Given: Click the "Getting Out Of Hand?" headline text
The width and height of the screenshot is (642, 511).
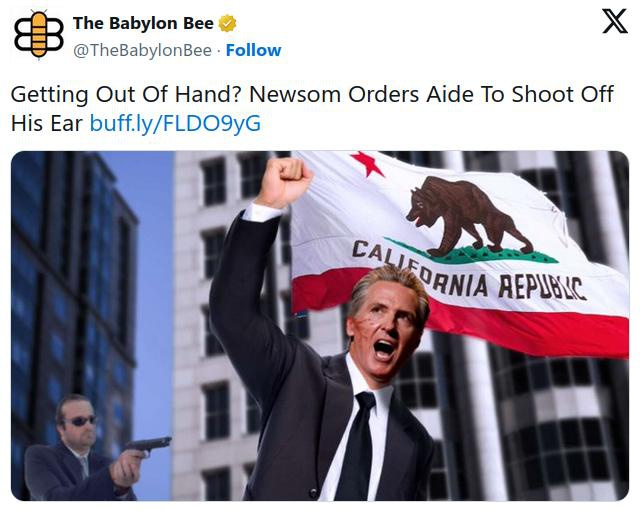Looking at the screenshot, I should (x=127, y=95).
